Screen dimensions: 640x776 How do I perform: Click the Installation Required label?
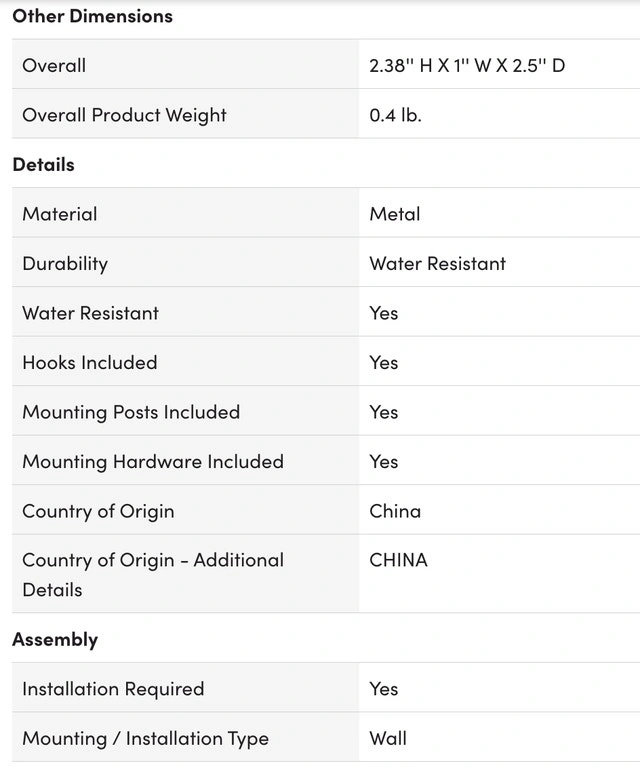tap(113, 689)
